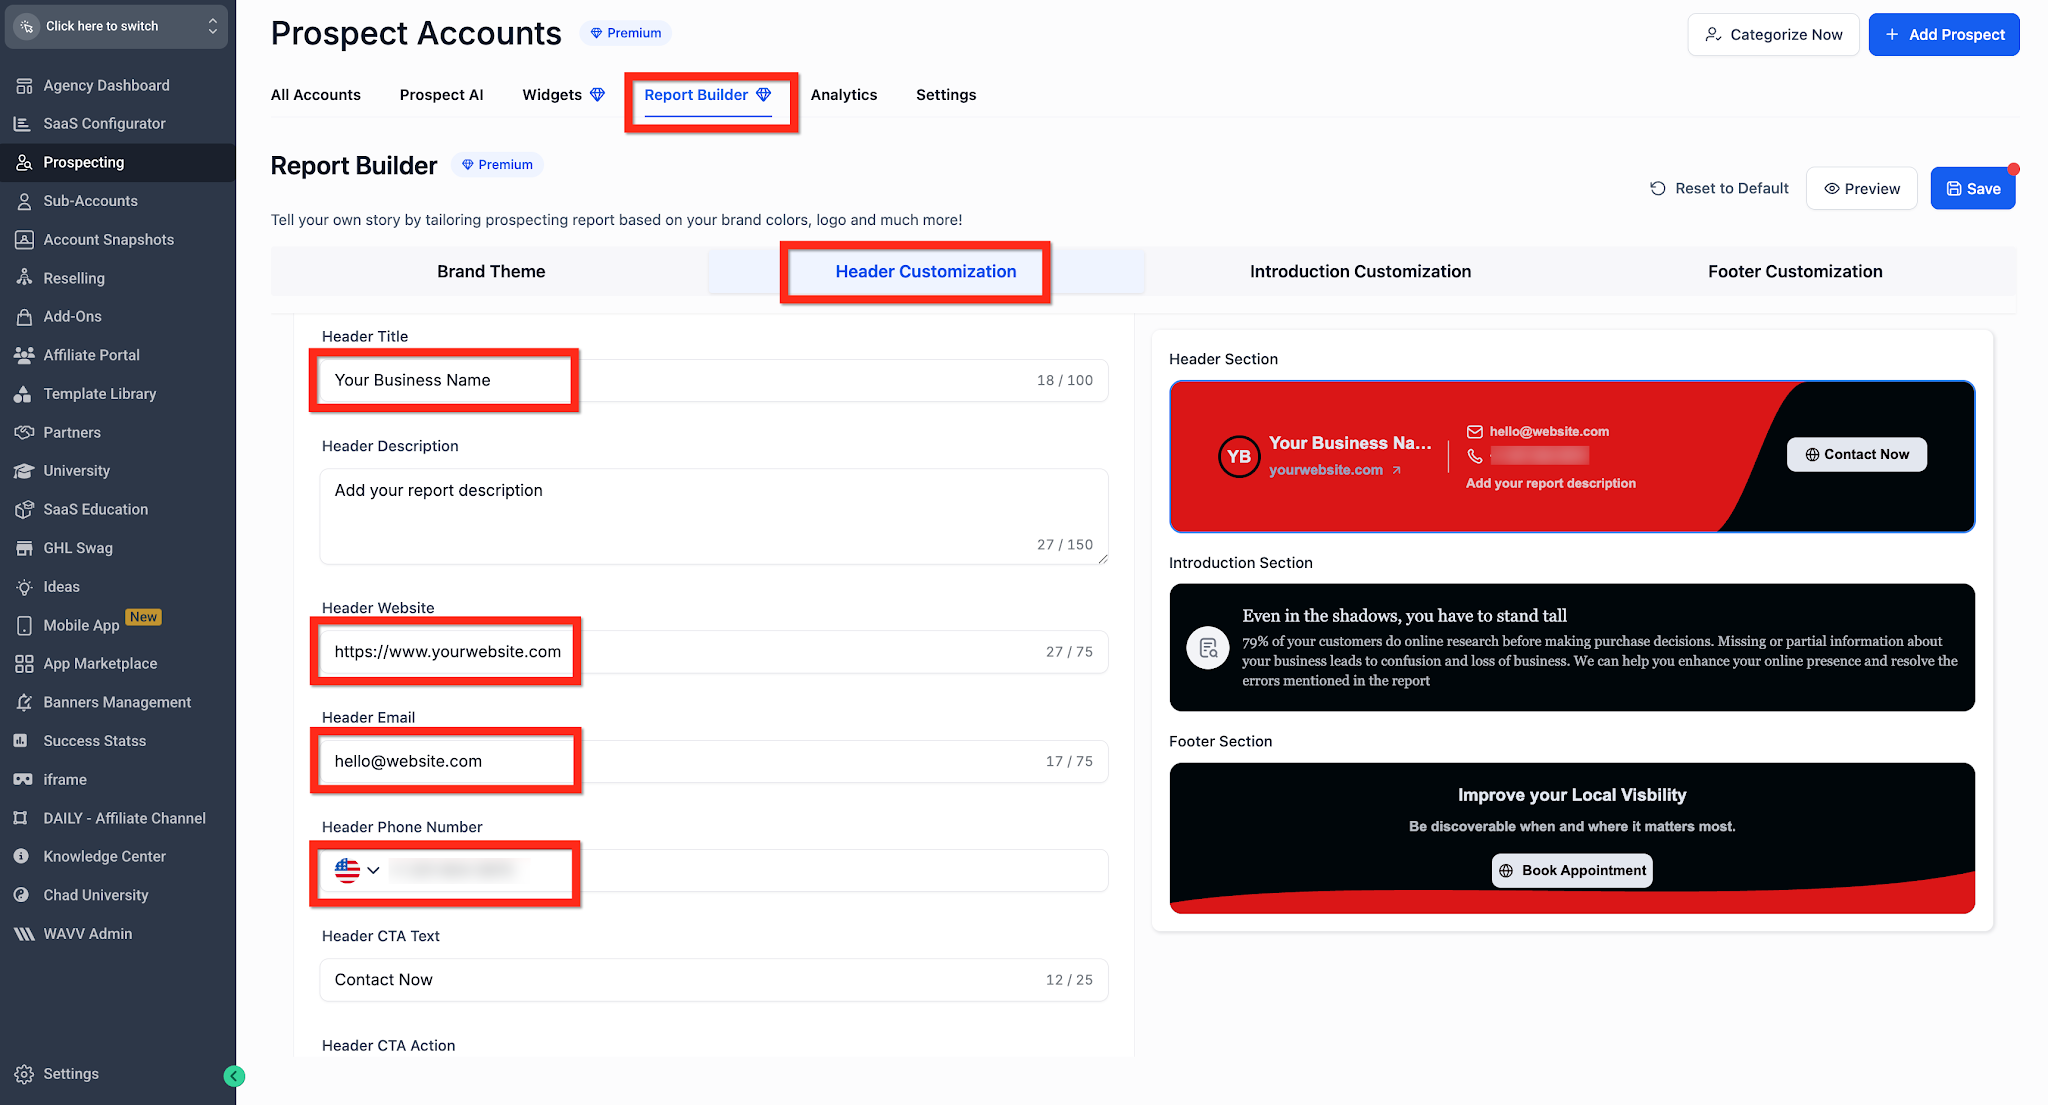
Task: Click the SaaS Configurator chart icon
Action: click(x=22, y=124)
